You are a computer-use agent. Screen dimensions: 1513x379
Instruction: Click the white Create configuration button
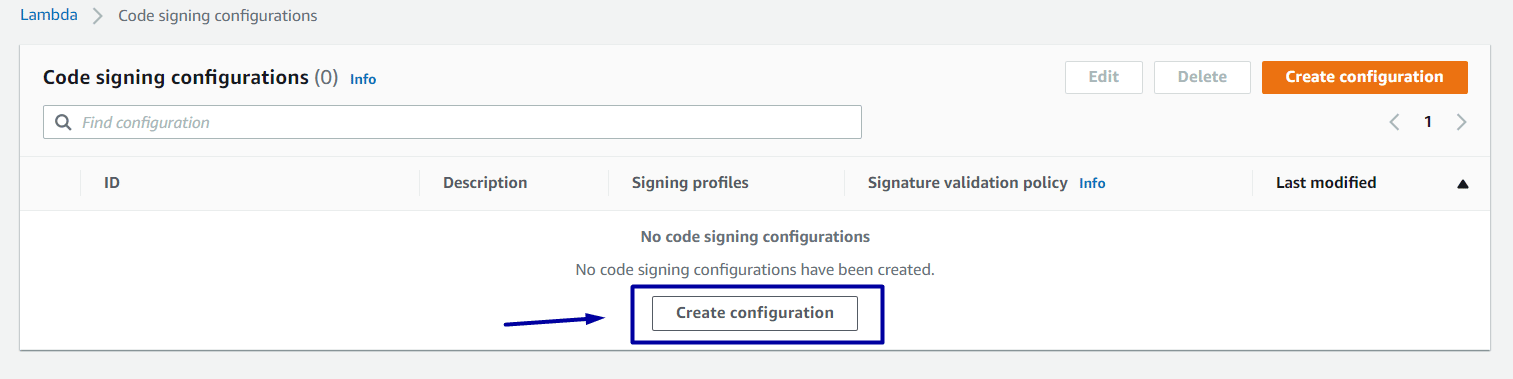[x=755, y=313]
